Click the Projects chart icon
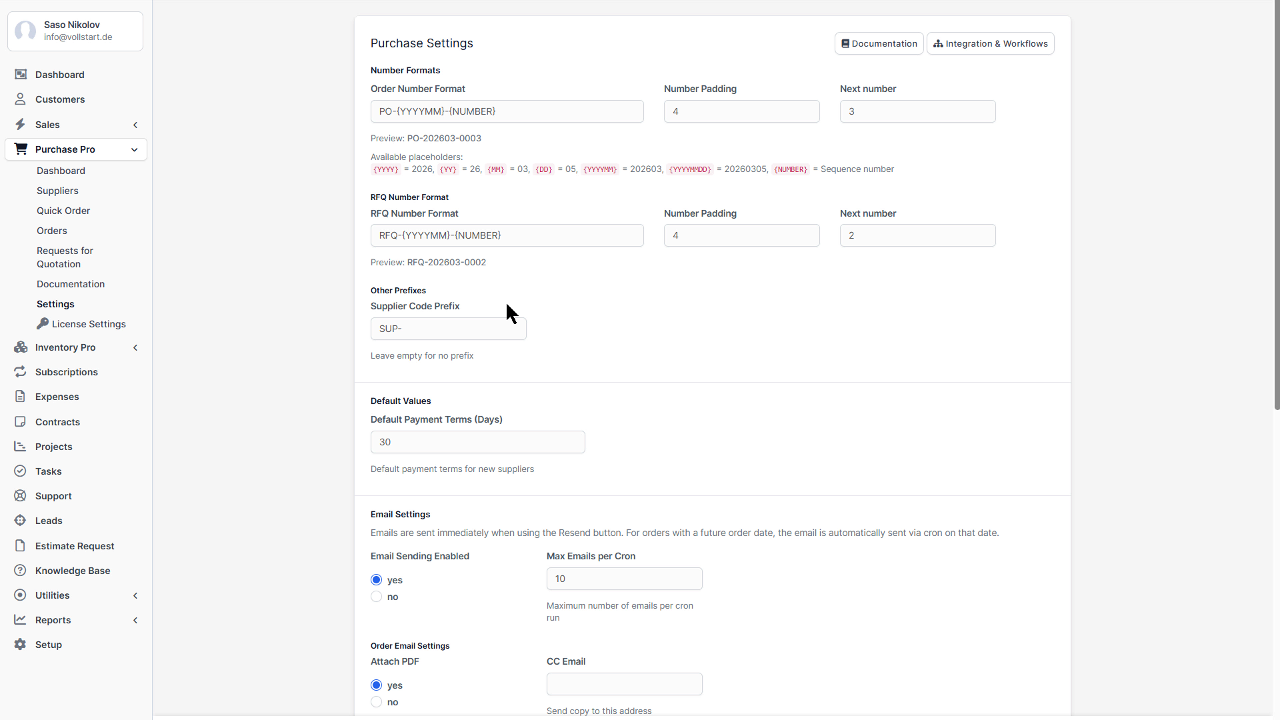The image size is (1280, 720). click(20, 447)
